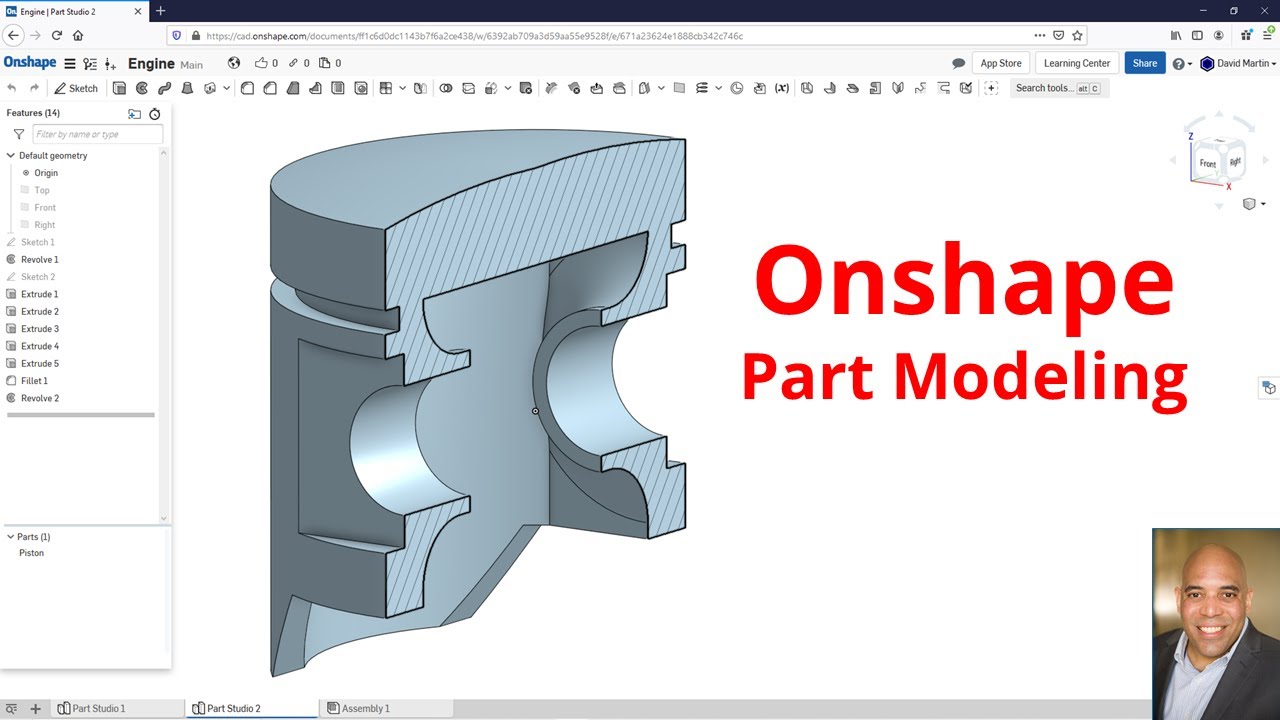Image resolution: width=1280 pixels, height=720 pixels.
Task: Click the Firefox bookmark star icon
Action: pyautogui.click(x=1077, y=35)
